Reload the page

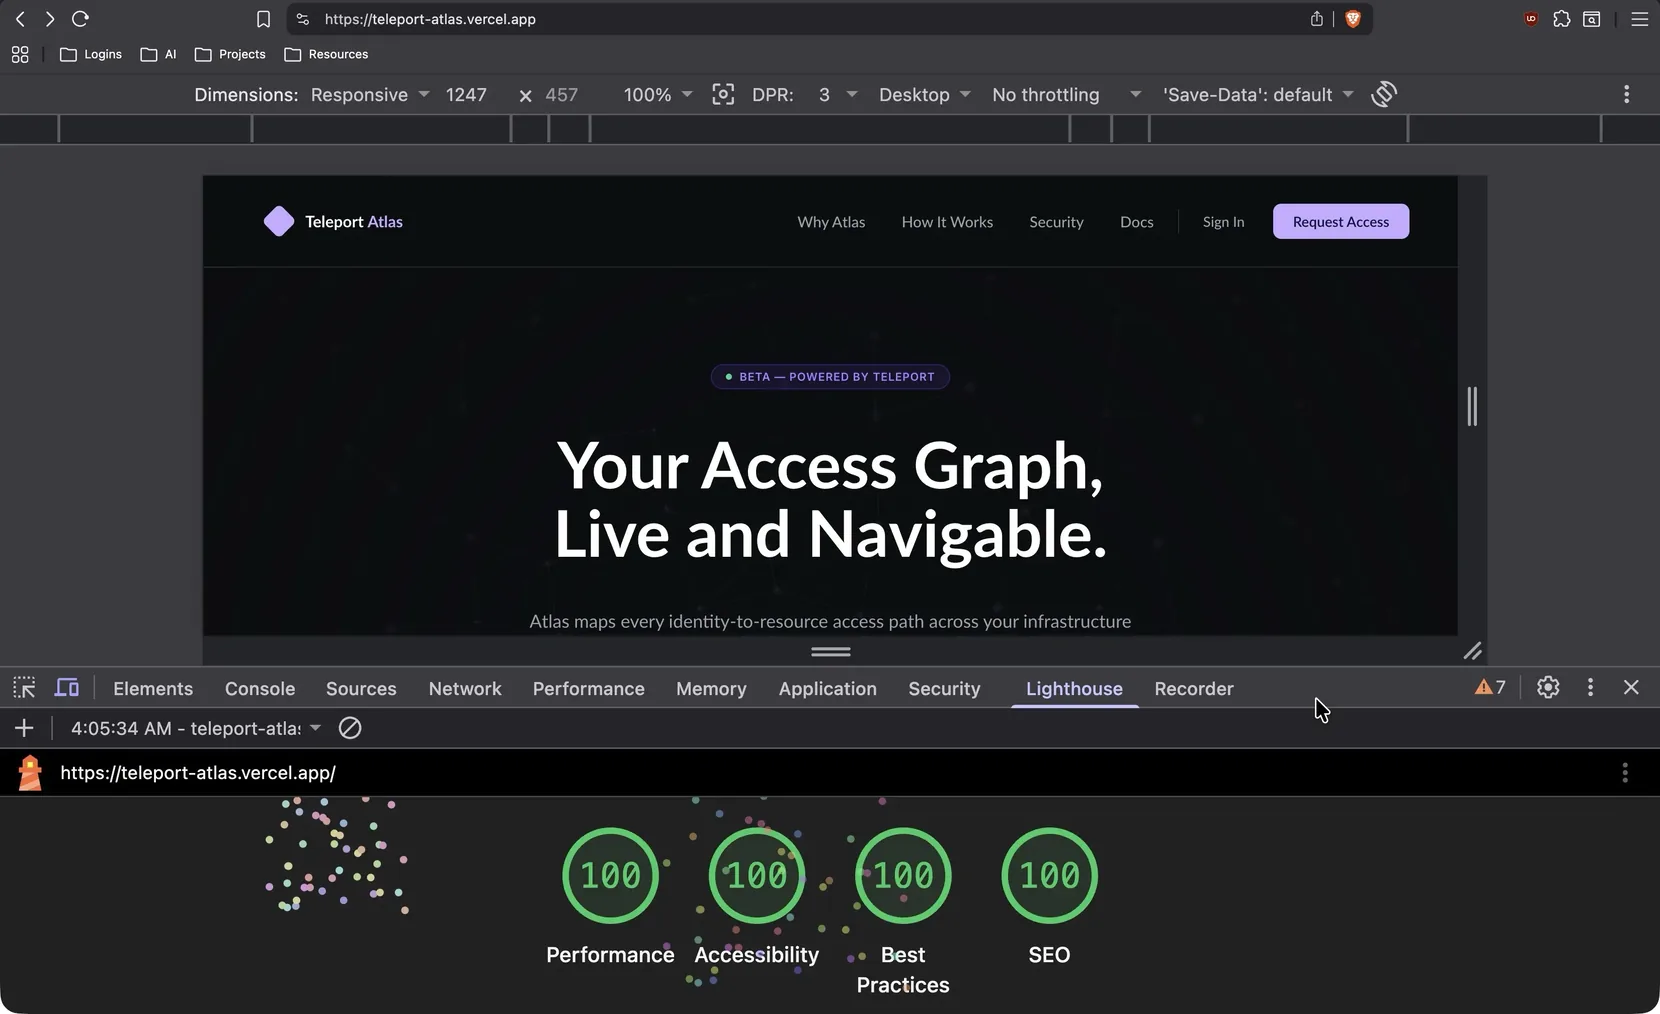(x=81, y=19)
